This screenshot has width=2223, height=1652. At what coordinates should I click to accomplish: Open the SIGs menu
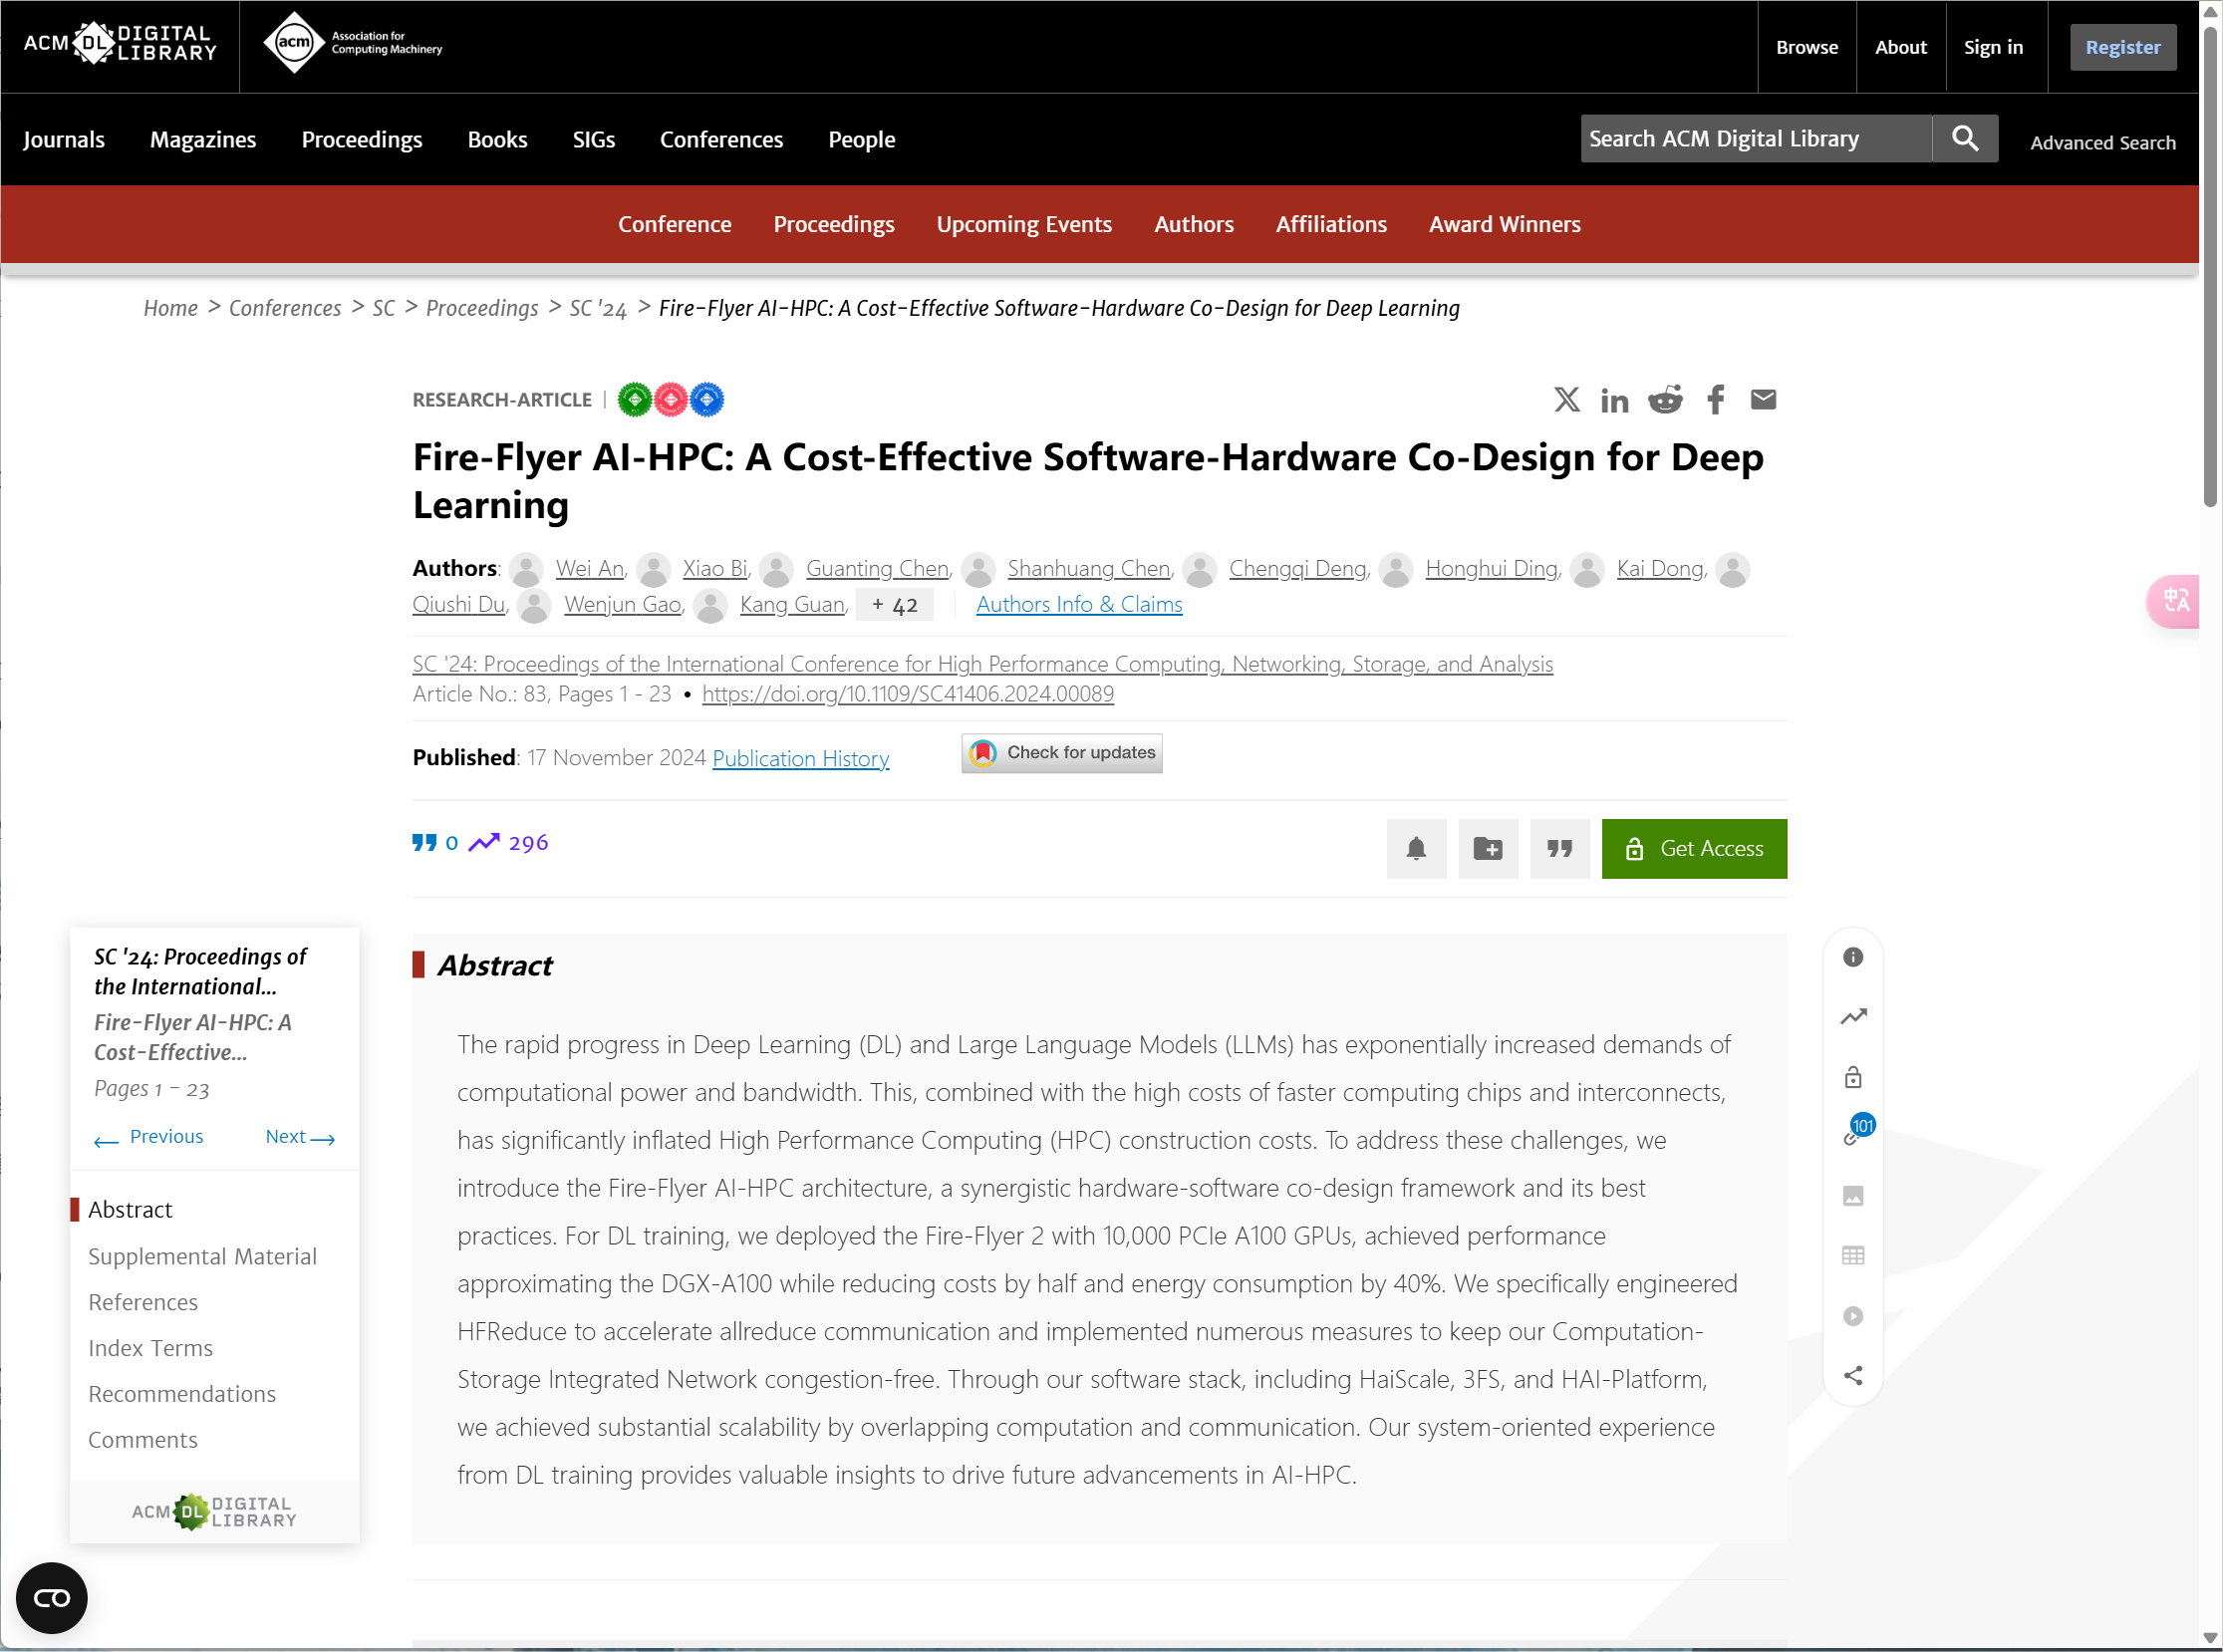click(594, 140)
